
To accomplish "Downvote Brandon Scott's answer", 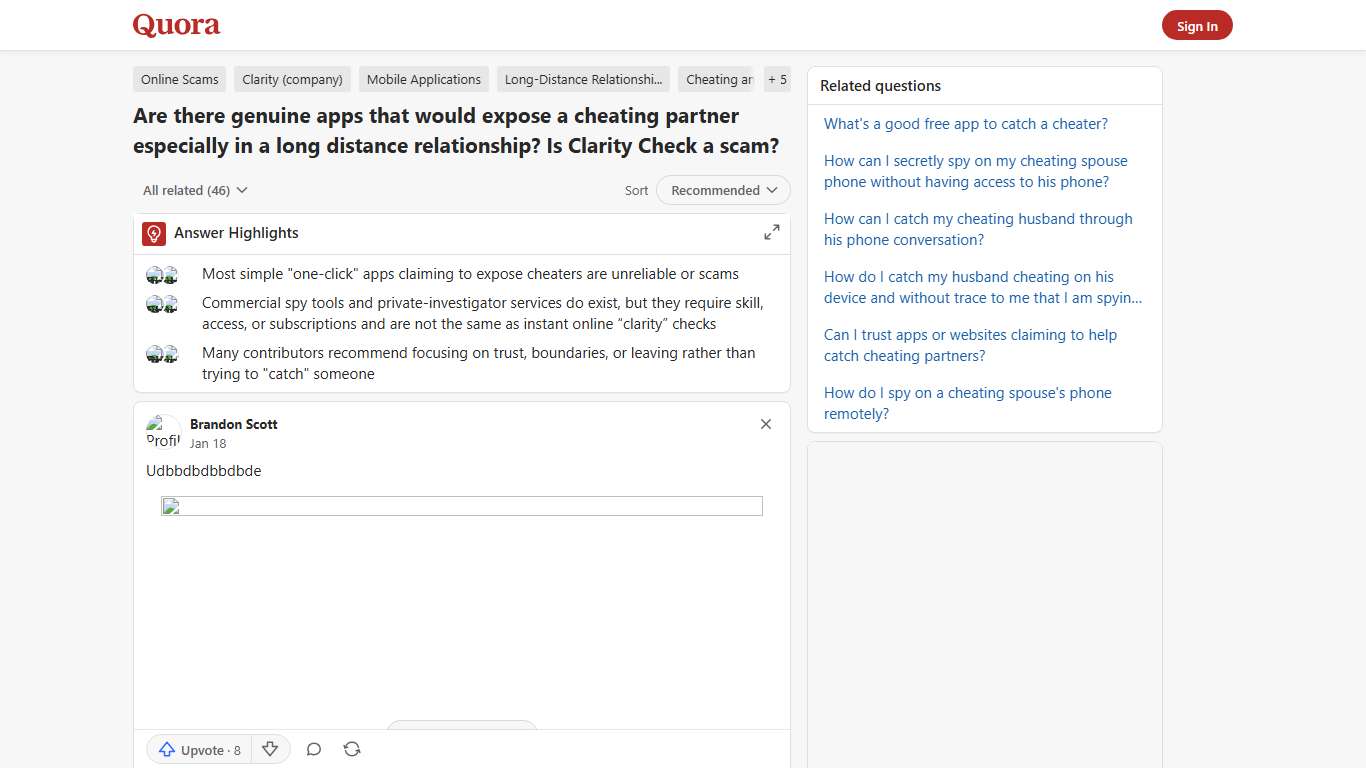I will [270, 749].
